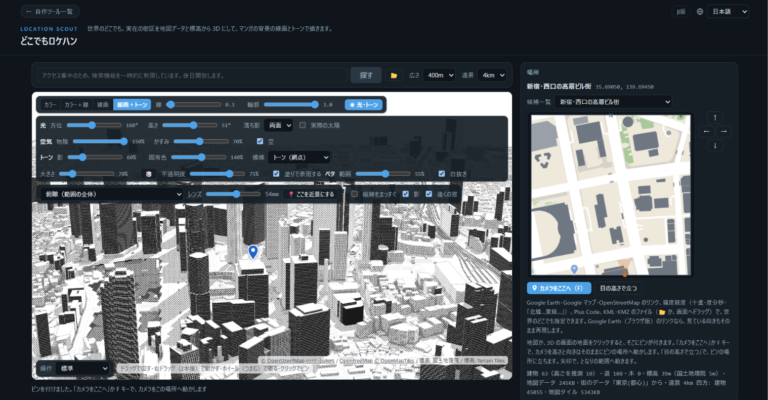Toggle the 光・トーン panel button
Screen dimensions: 768x400
363,105
